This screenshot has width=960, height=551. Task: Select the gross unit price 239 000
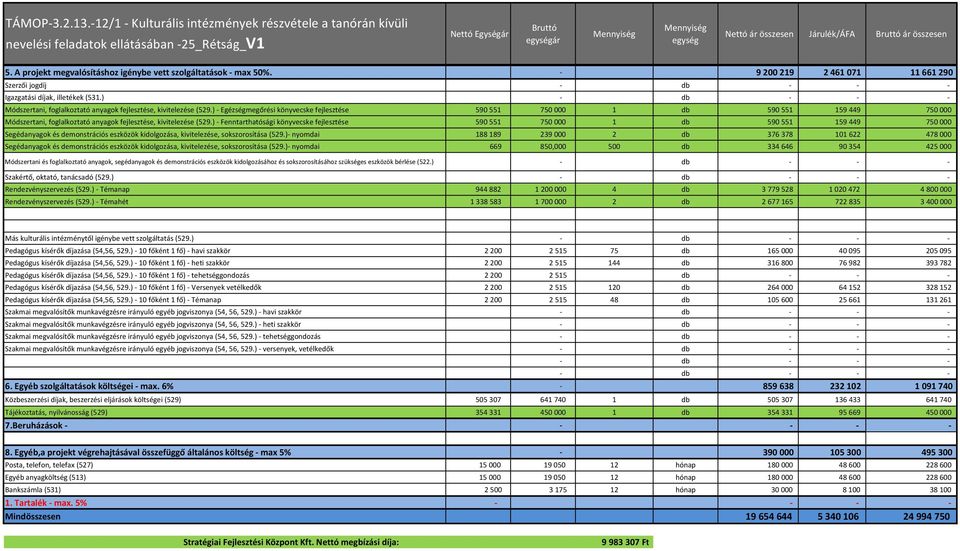coord(553,135)
